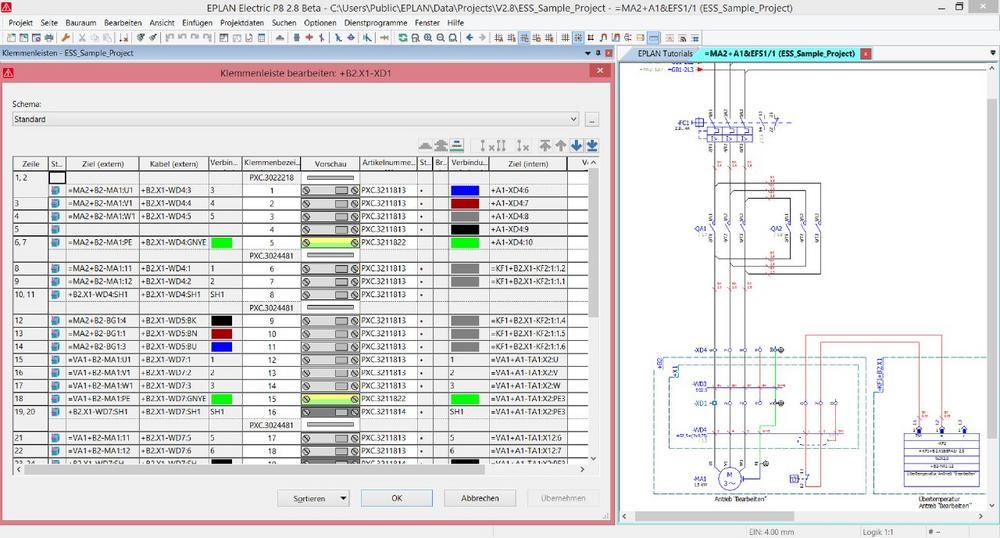
Task: Click status icon in row =MA2+B2-BG1:4
Action: point(55,321)
